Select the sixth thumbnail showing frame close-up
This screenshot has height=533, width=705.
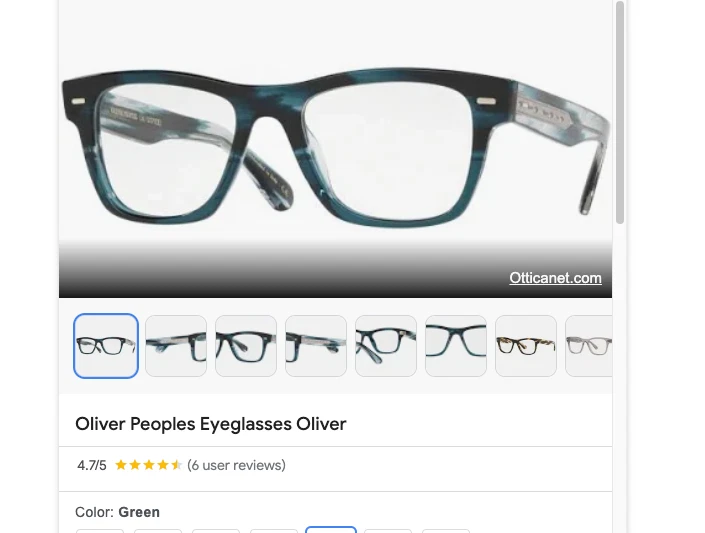pyautogui.click(x=456, y=346)
